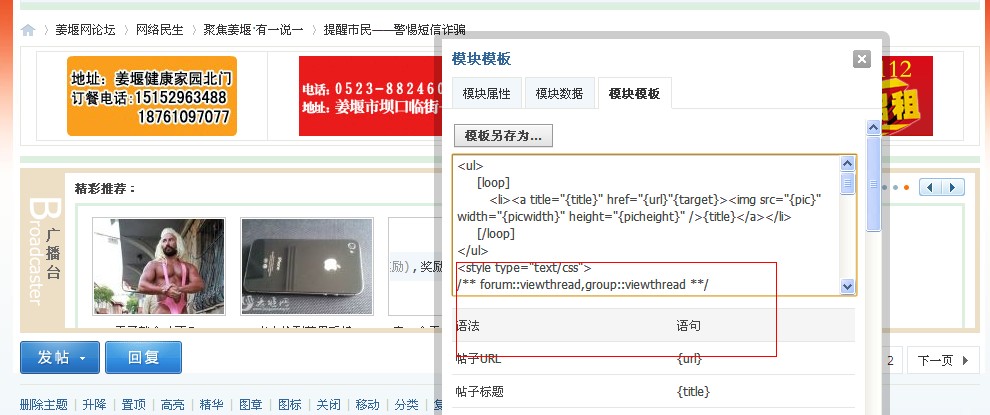Click the 语法 column header
Screen dimensions: 990x415
click(468, 326)
